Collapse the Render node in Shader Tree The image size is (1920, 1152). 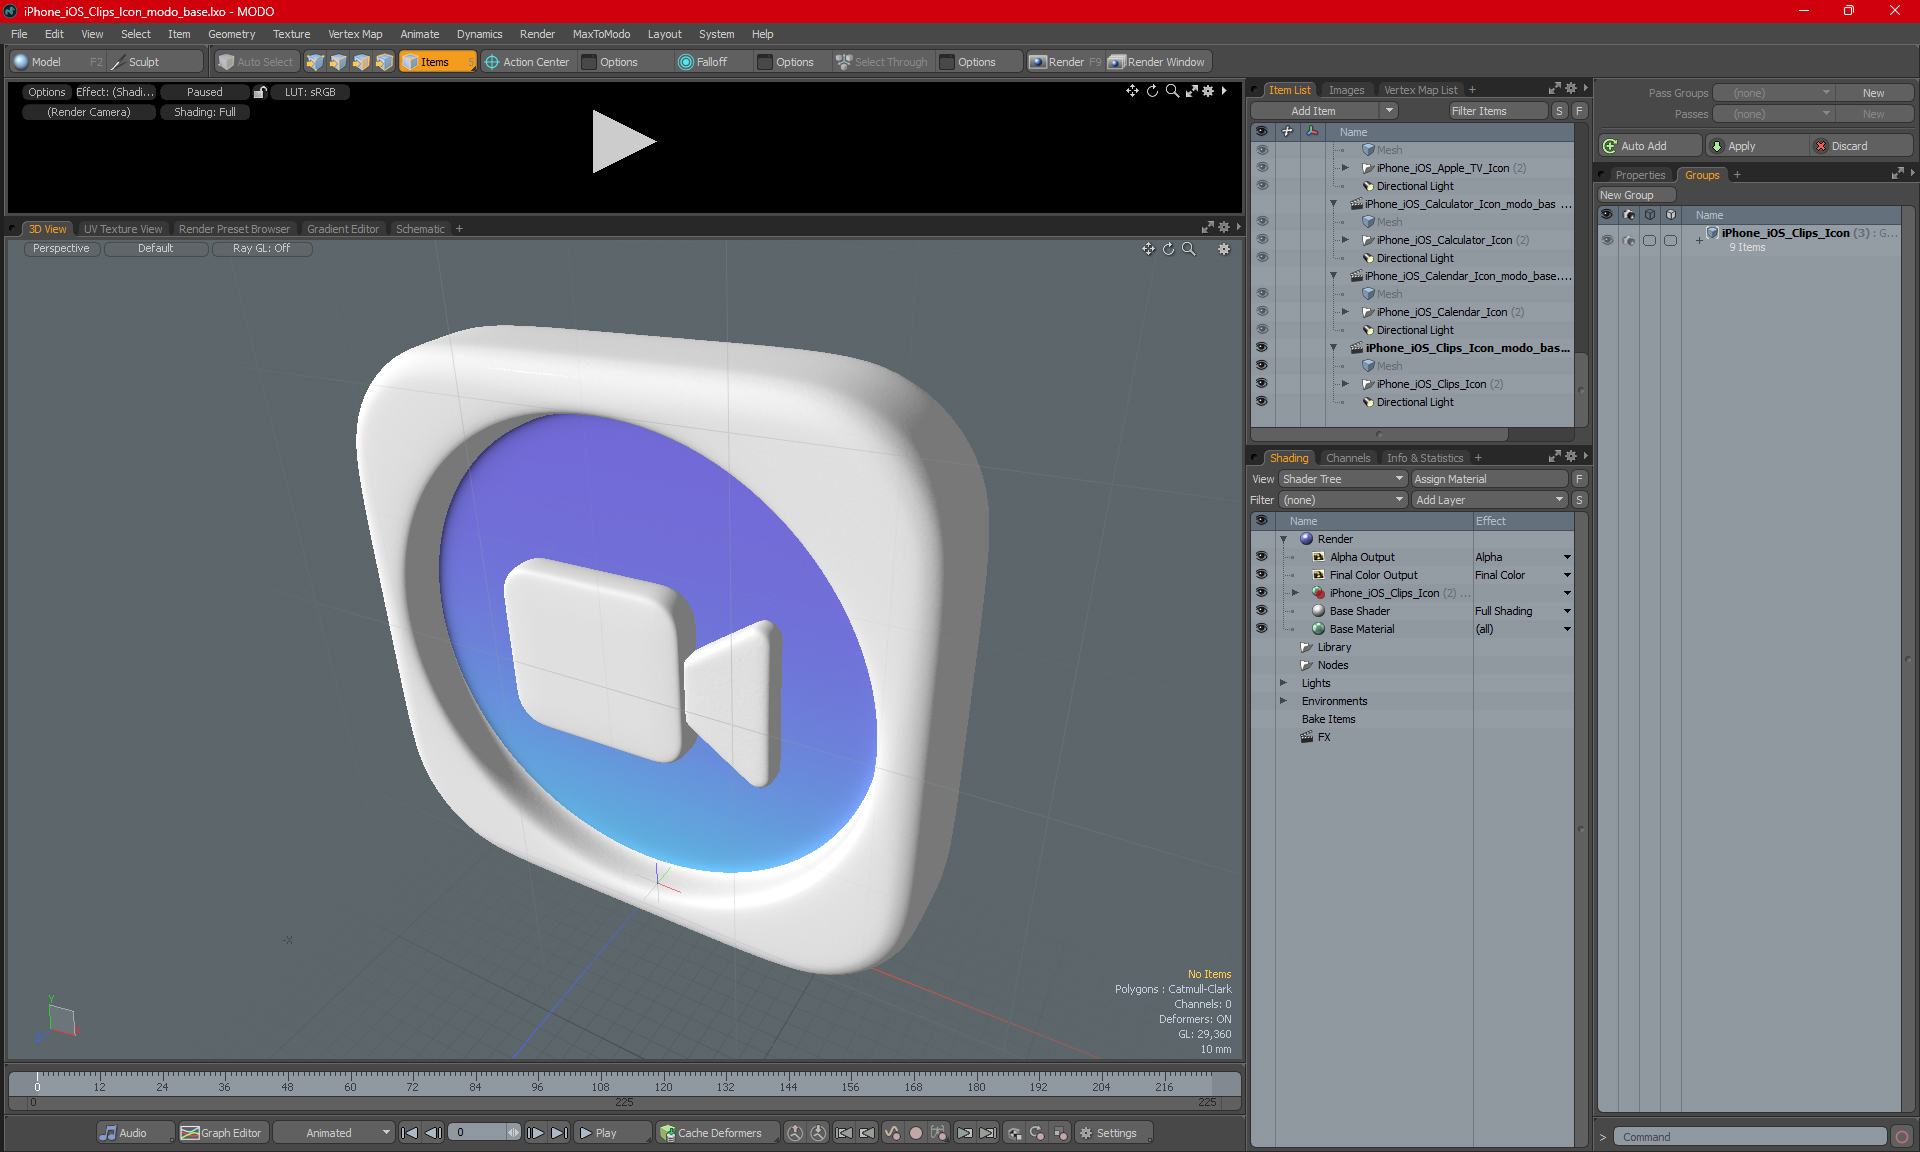click(1284, 539)
